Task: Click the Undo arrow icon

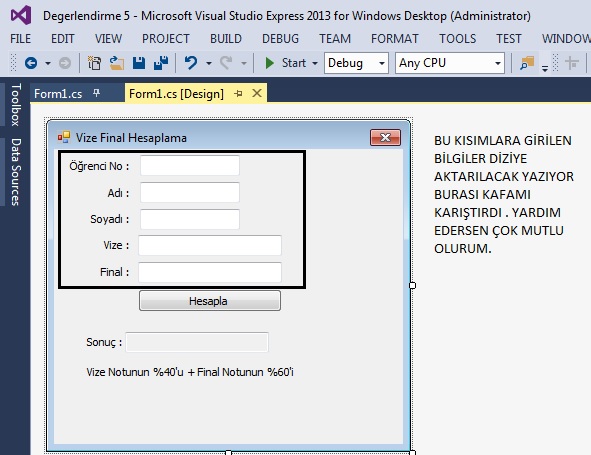Action: click(x=191, y=63)
